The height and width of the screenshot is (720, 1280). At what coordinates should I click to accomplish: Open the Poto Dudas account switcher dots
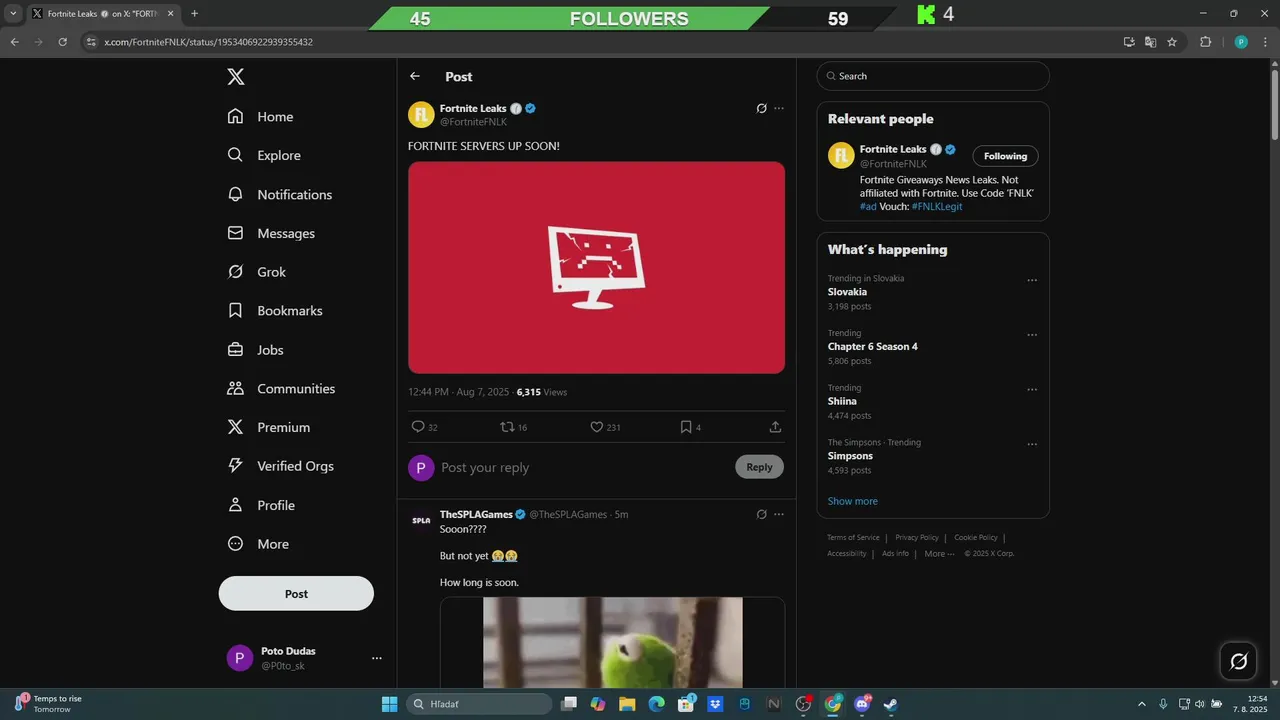point(377,658)
